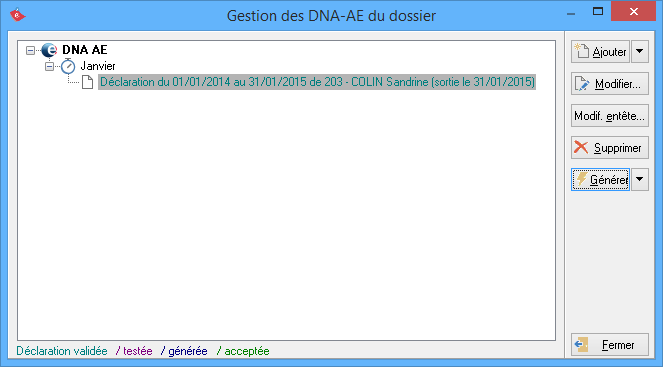Image resolution: width=663 pixels, height=367 pixels.
Task: Click the '/ générée' legend text
Action: click(x=184, y=351)
